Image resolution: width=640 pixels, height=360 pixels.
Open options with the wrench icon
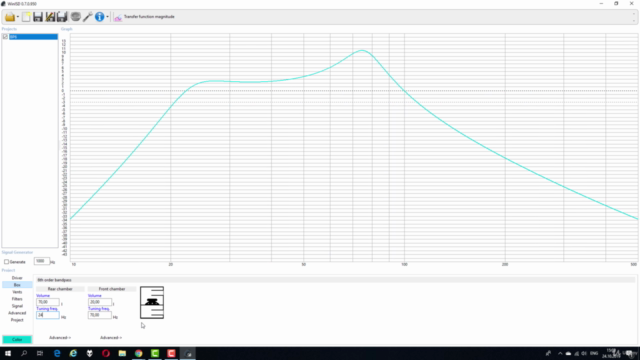[x=87, y=17]
